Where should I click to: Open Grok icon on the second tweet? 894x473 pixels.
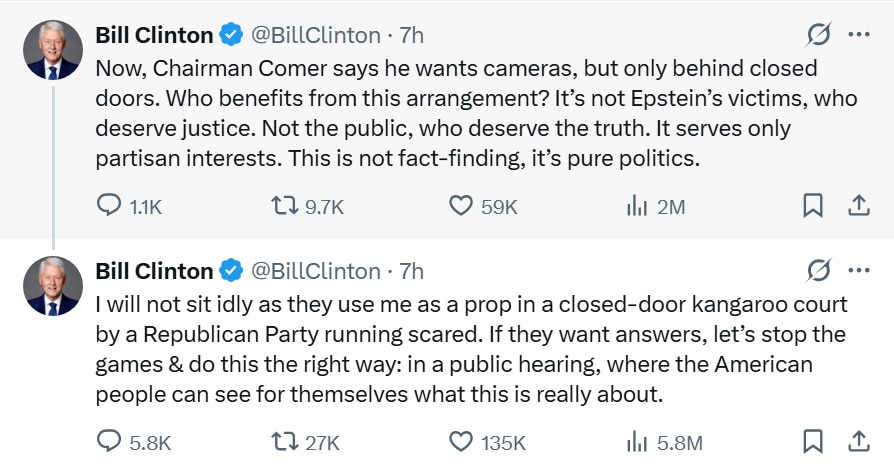click(x=819, y=270)
